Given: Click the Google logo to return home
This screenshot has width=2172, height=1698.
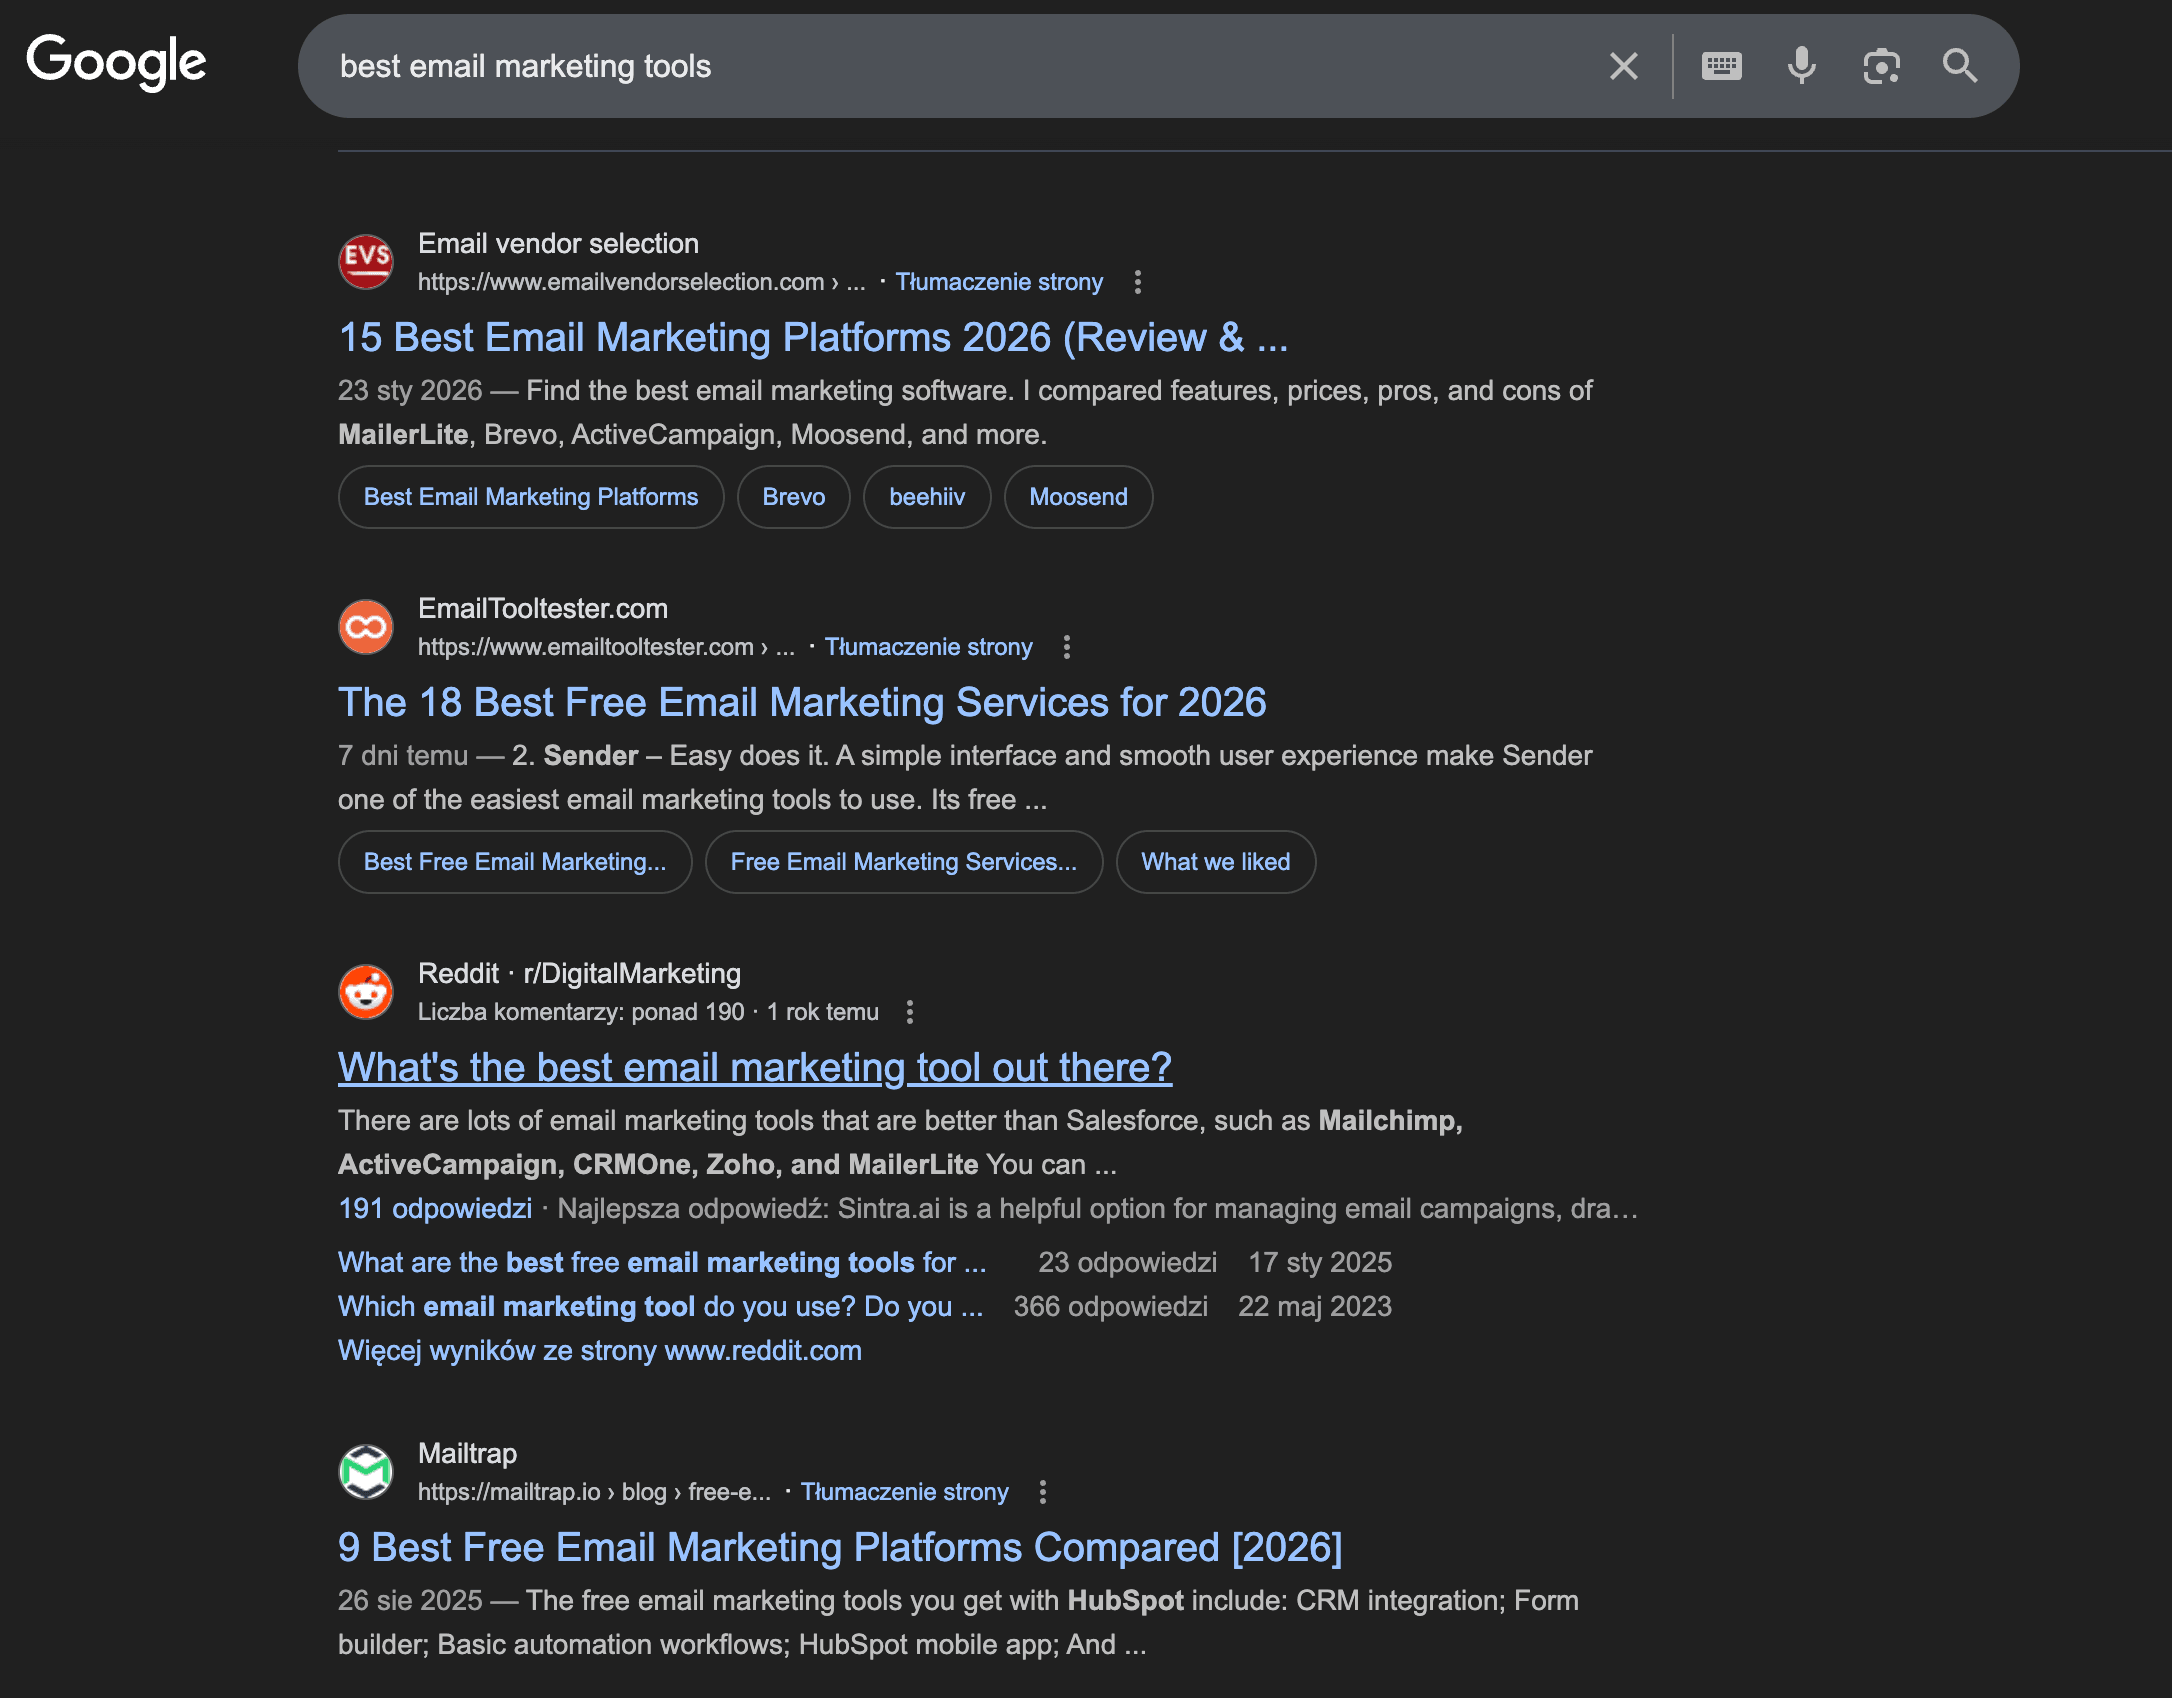Looking at the screenshot, I should (116, 62).
